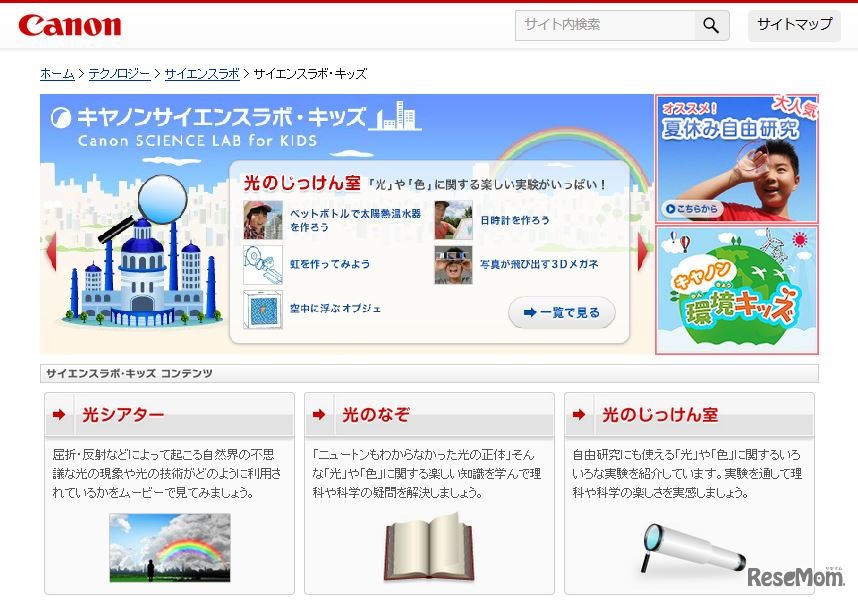Open the 光シアター heading link
This screenshot has width=858, height=600.
click(123, 415)
